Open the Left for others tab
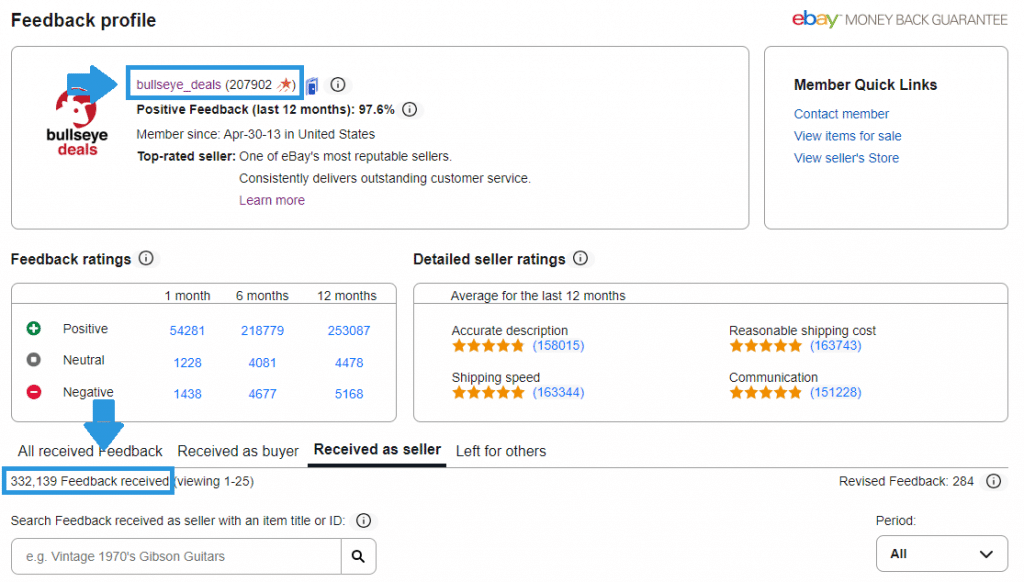 coord(501,451)
